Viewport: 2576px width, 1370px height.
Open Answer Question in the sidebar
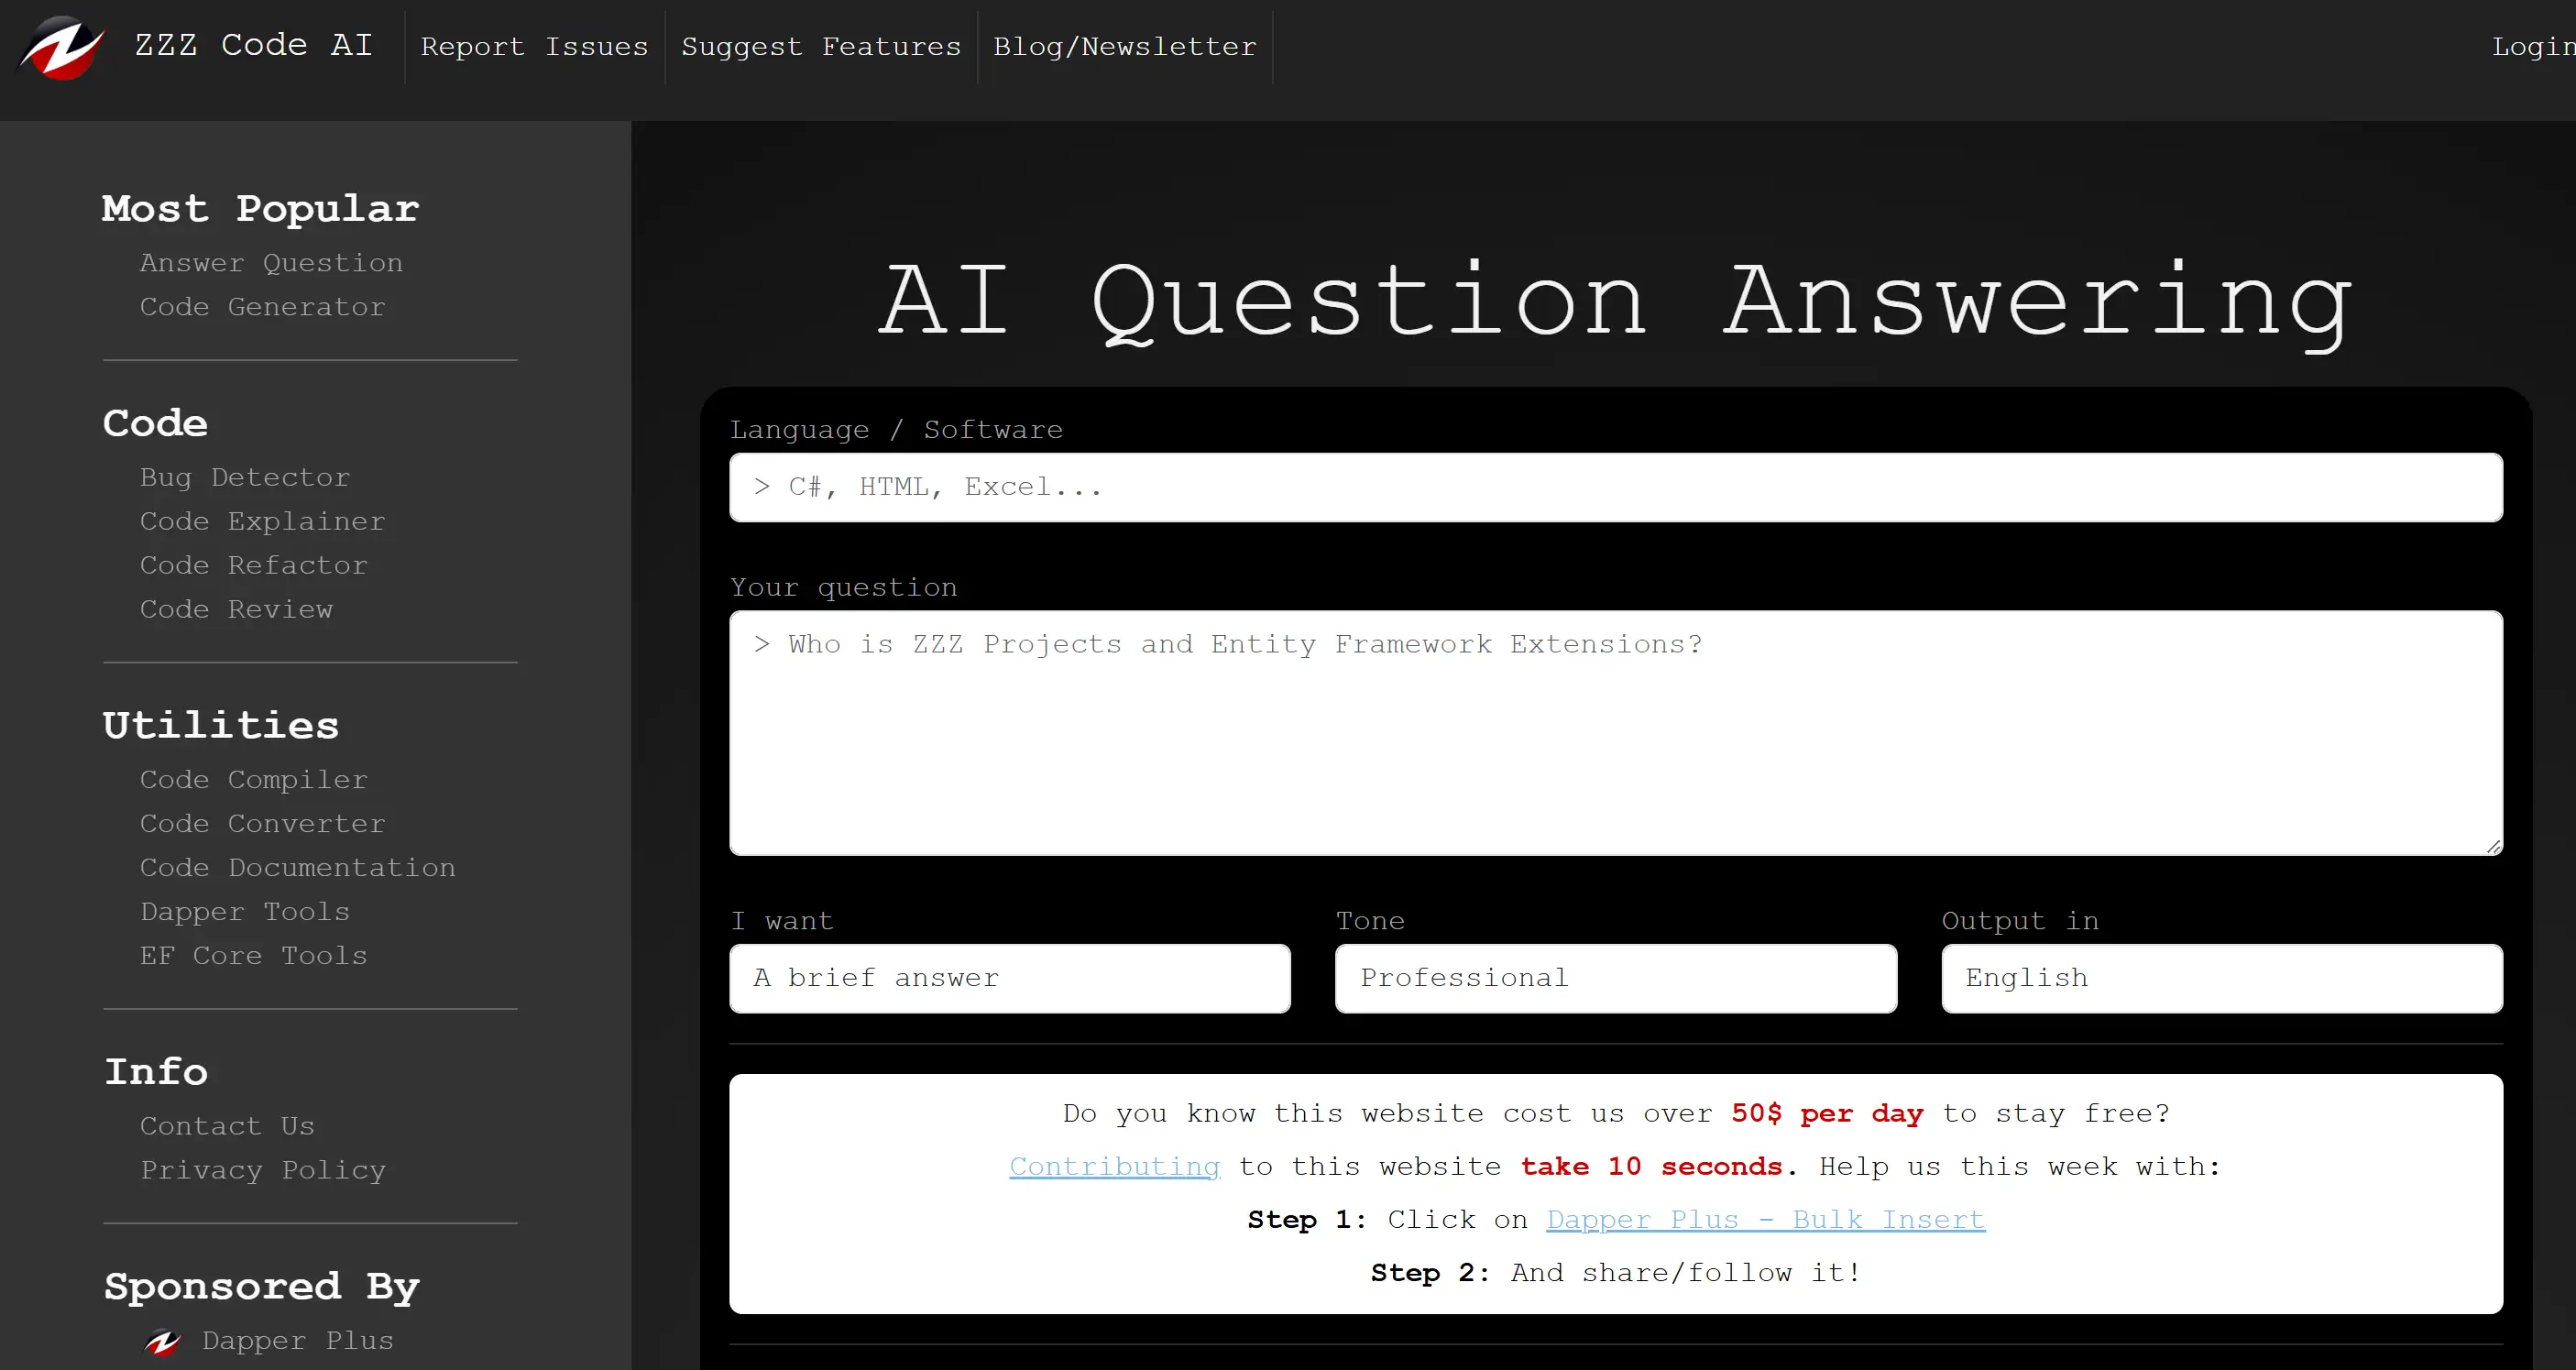(x=271, y=263)
